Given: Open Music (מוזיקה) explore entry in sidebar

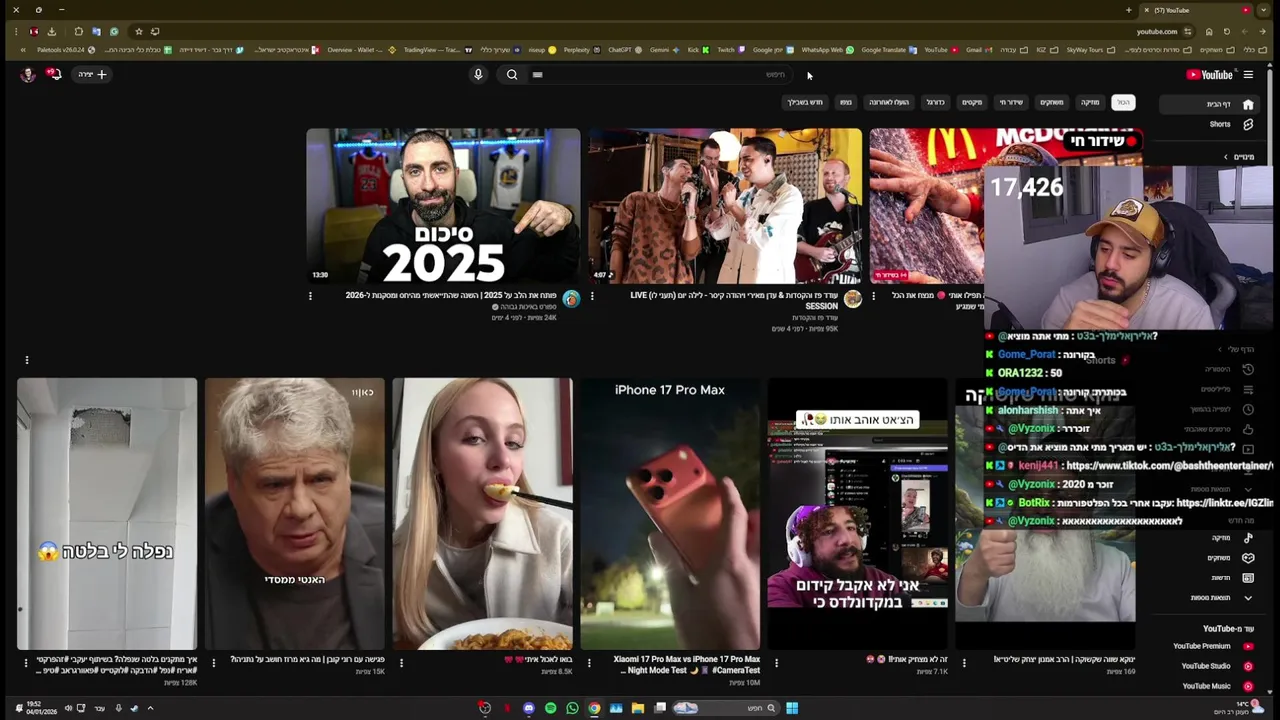Looking at the screenshot, I should coord(1230,538).
